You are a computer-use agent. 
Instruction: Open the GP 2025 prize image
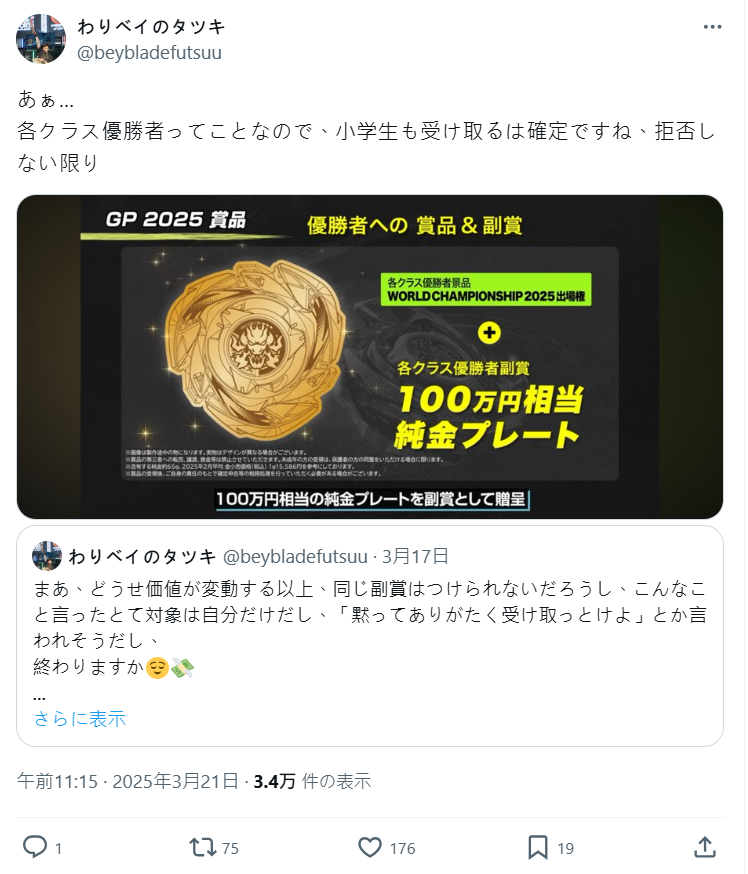pos(370,357)
